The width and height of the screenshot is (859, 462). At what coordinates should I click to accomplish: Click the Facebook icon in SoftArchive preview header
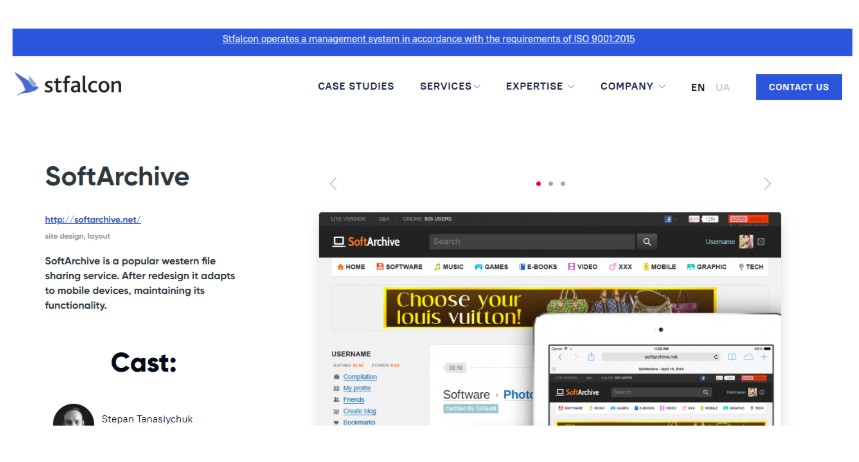(x=668, y=218)
